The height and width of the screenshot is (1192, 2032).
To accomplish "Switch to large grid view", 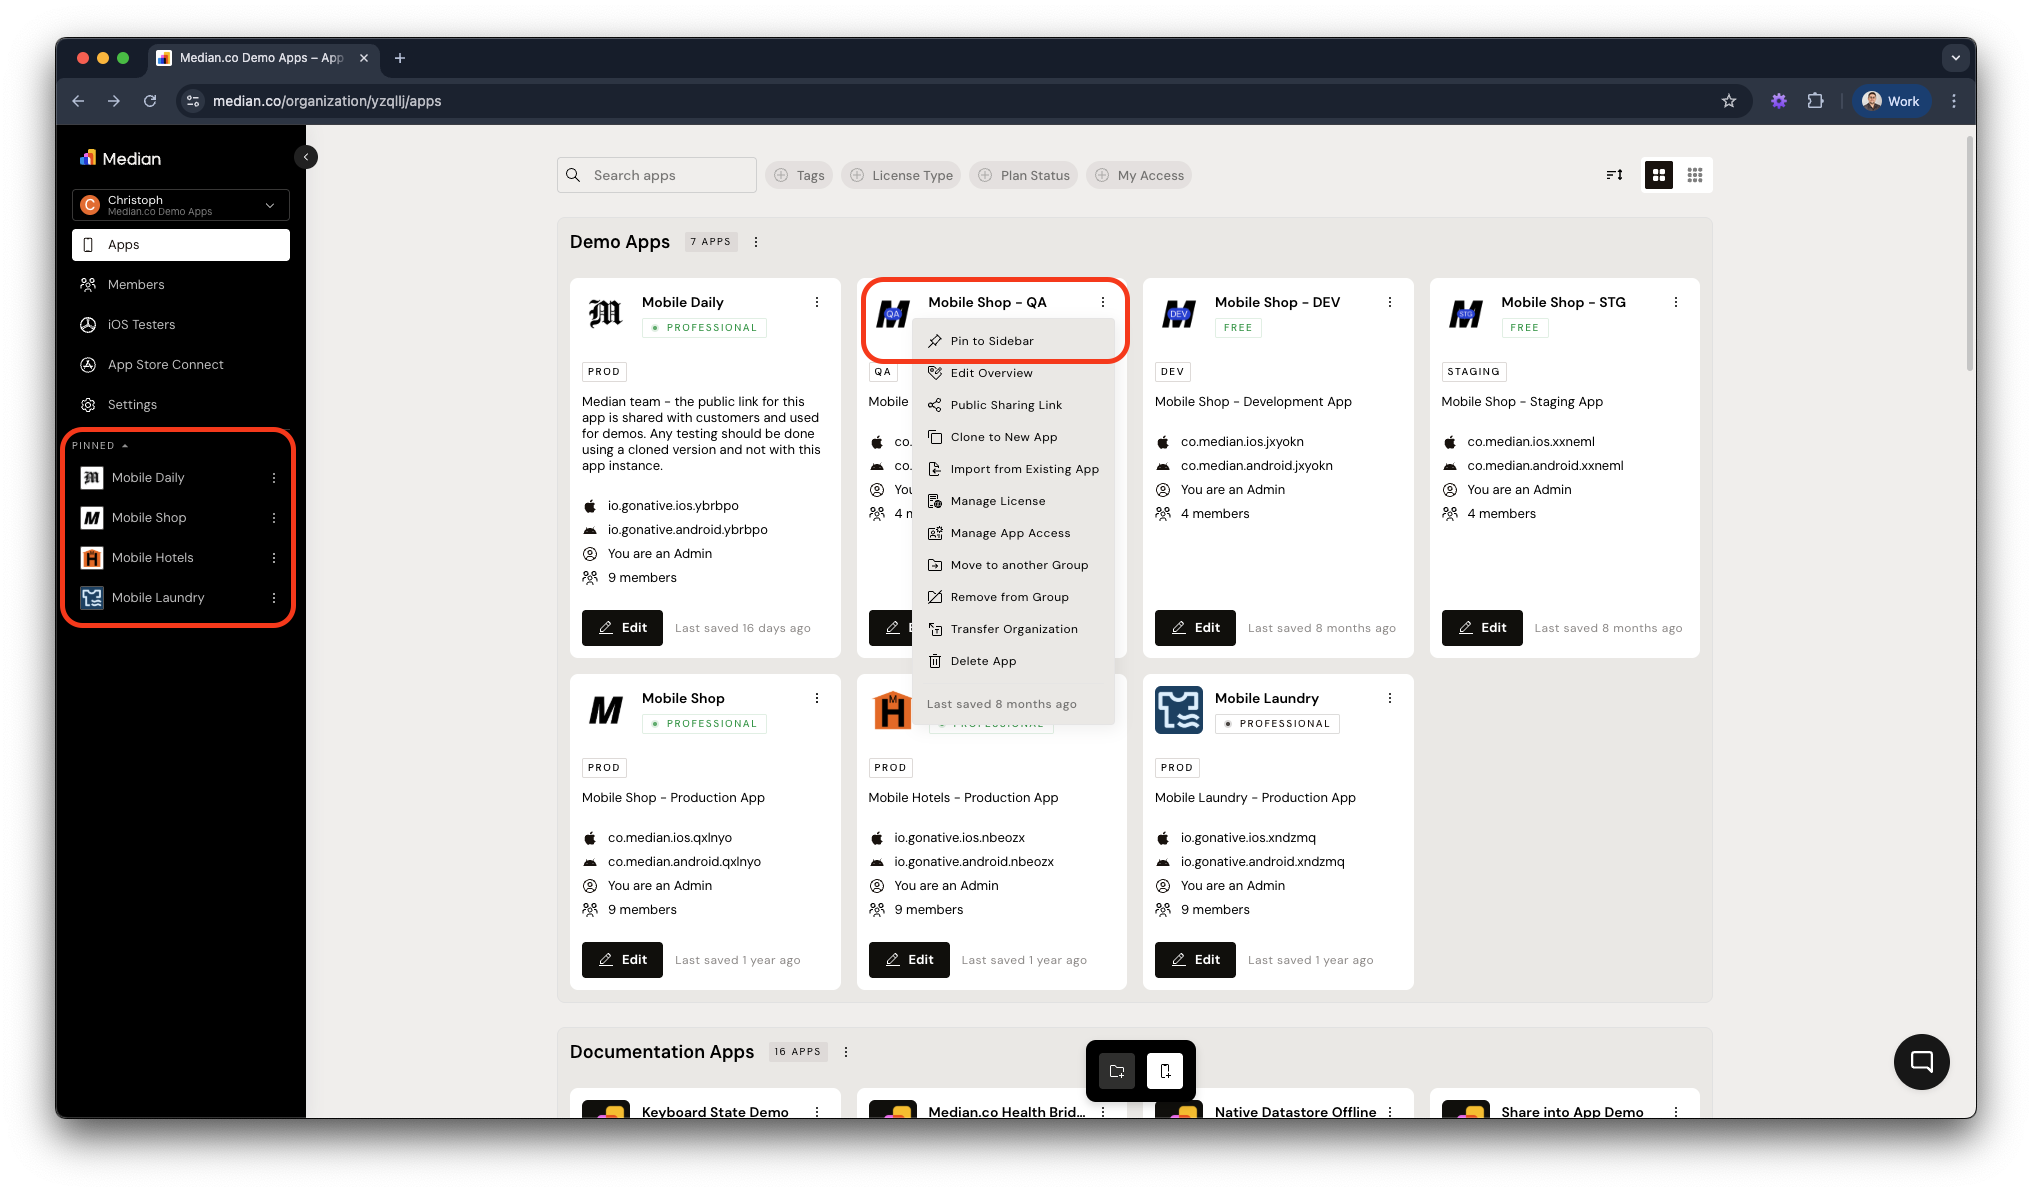I will coord(1659,175).
